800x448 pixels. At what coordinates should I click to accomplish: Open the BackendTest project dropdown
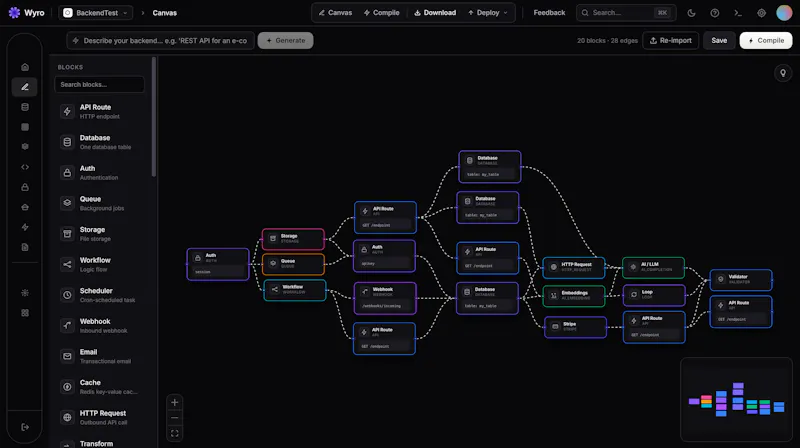click(96, 13)
